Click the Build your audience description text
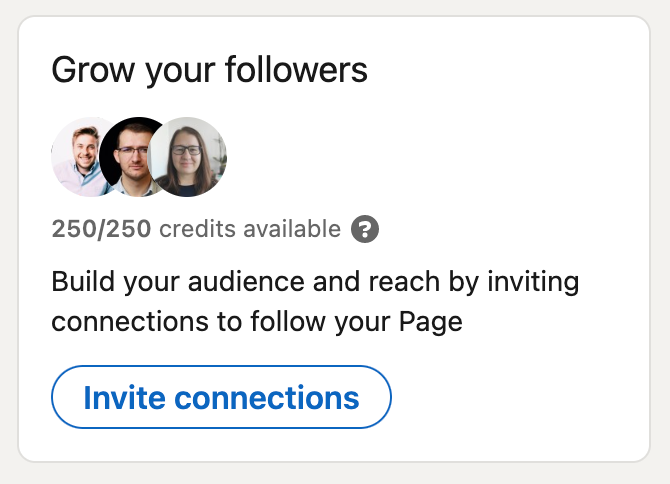This screenshot has width=670, height=484. point(315,302)
